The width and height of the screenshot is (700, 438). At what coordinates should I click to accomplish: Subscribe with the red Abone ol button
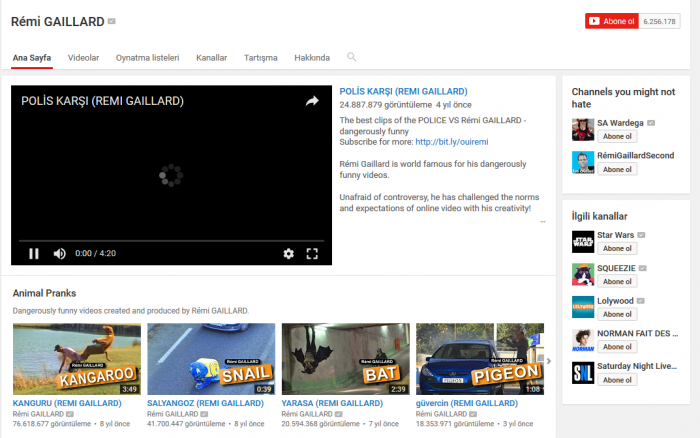click(612, 21)
